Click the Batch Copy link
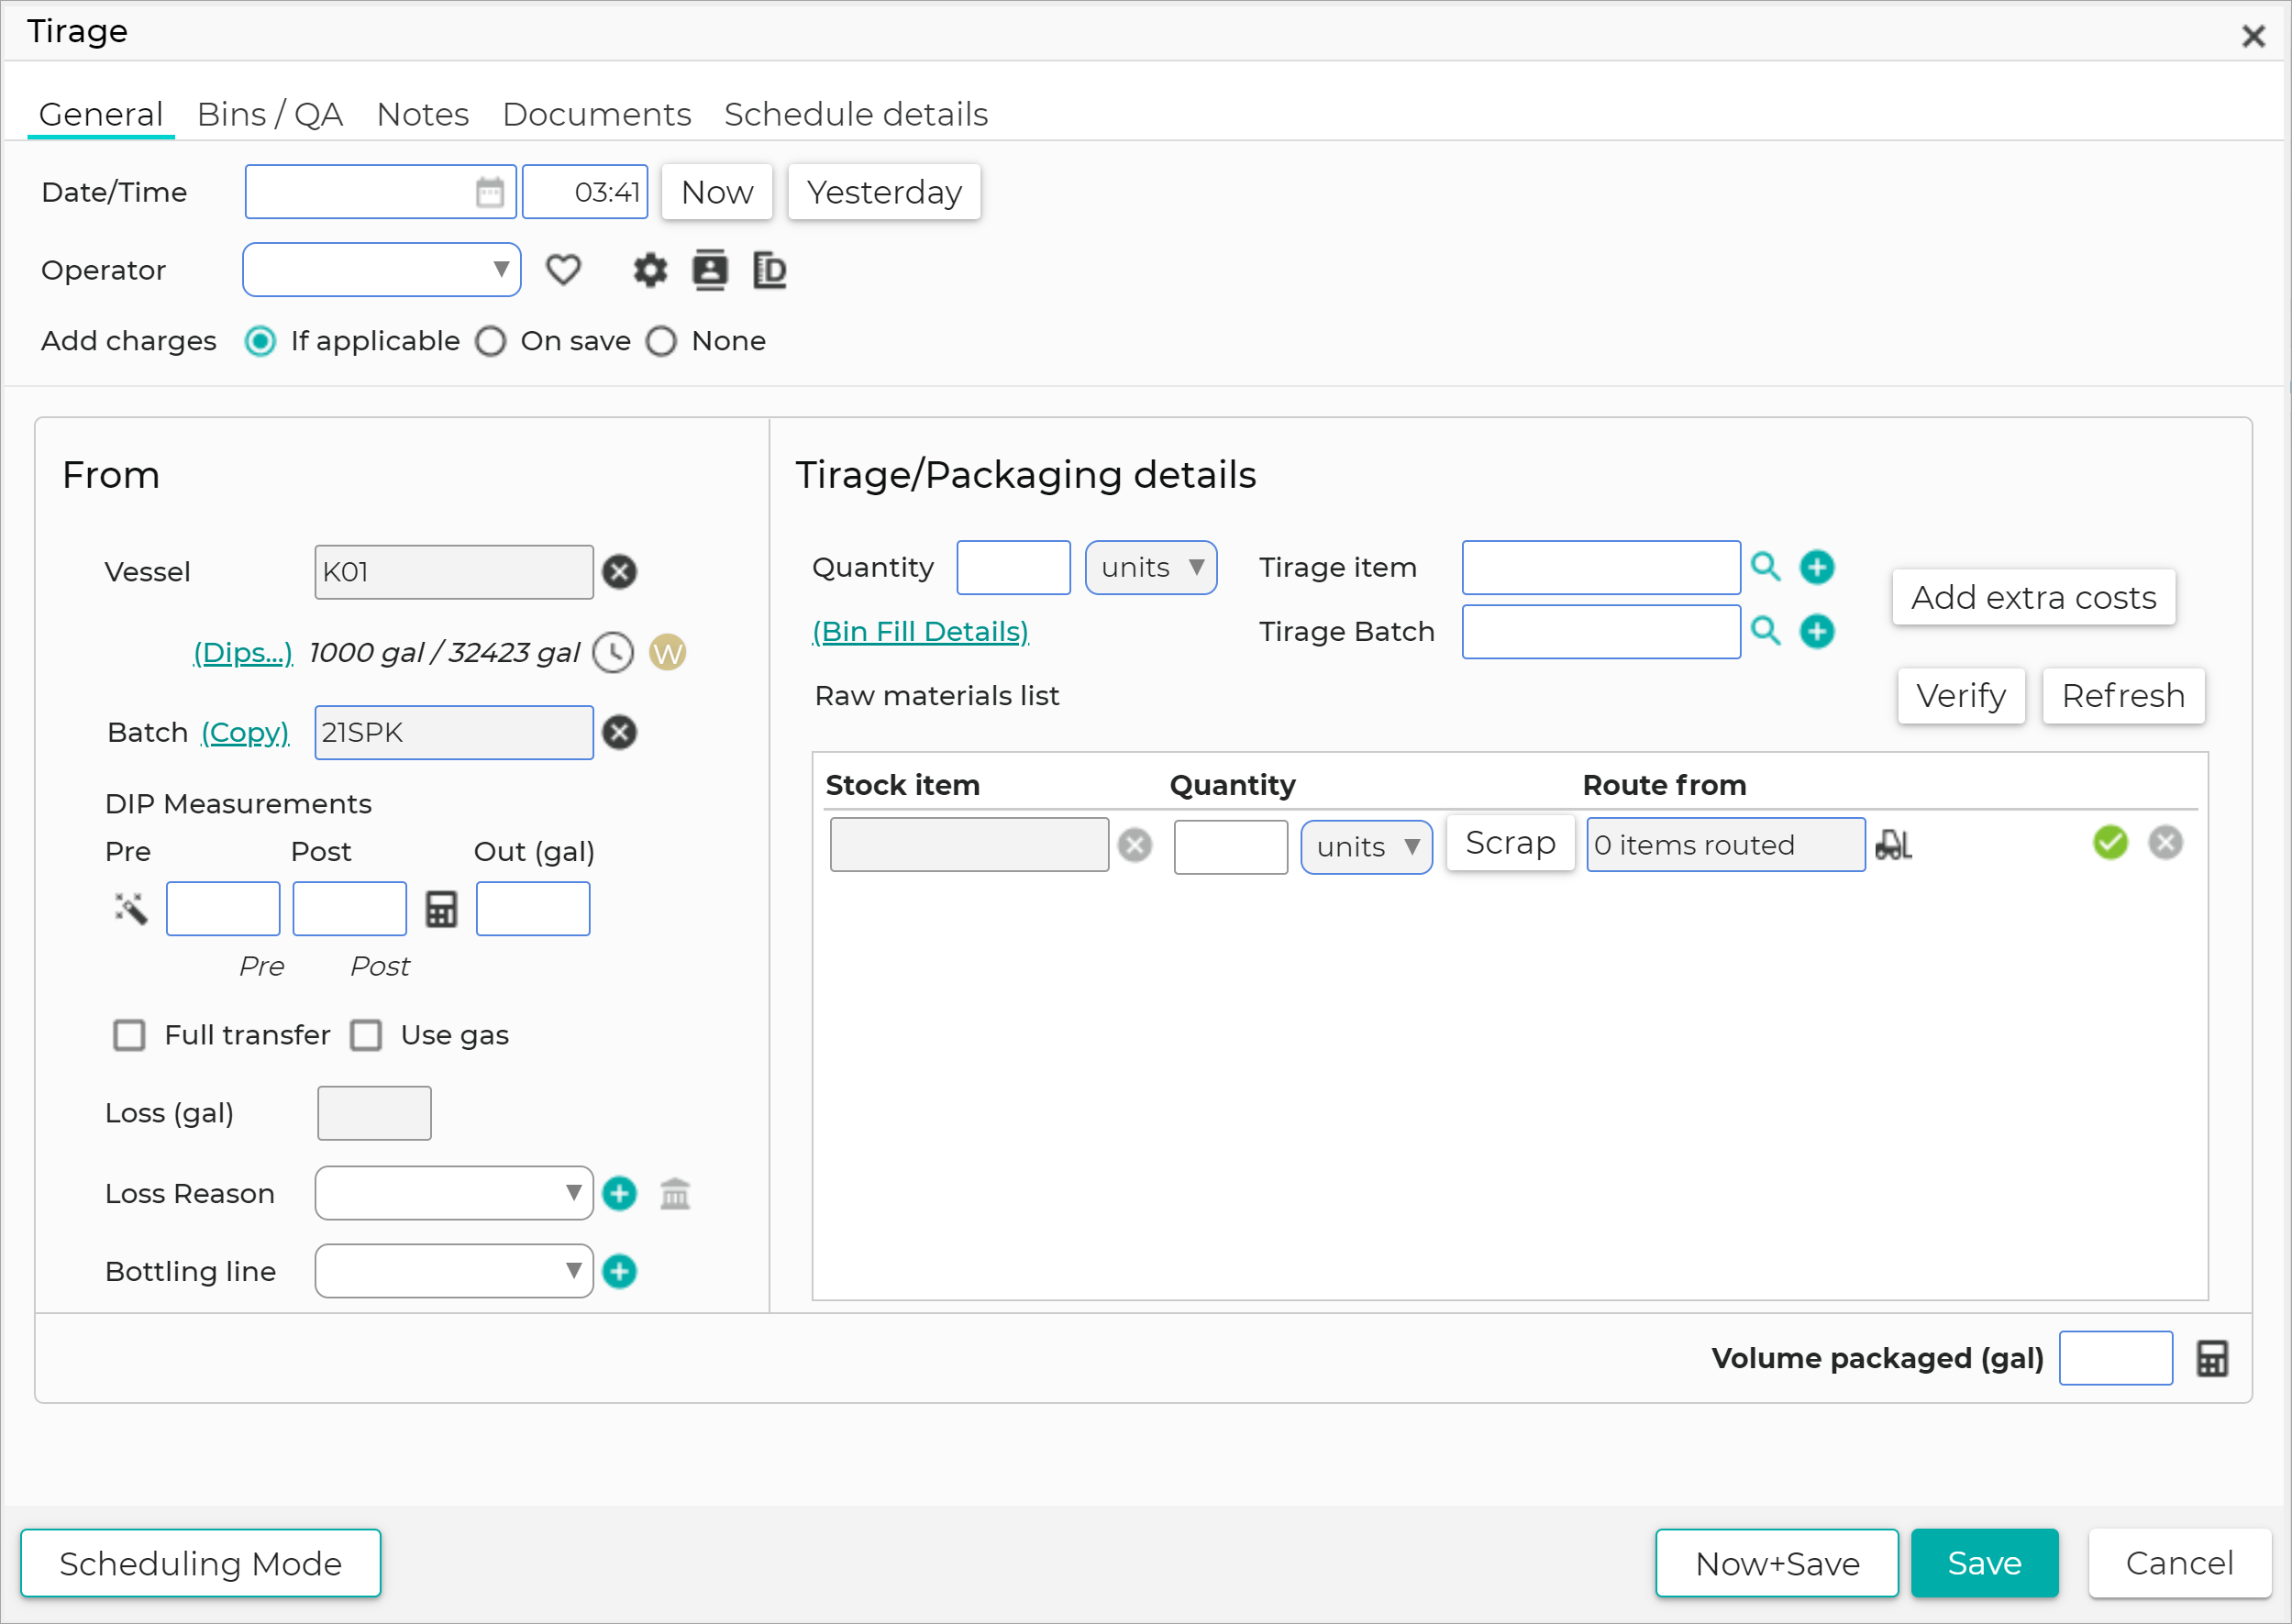Image resolution: width=2292 pixels, height=1624 pixels. point(245,733)
